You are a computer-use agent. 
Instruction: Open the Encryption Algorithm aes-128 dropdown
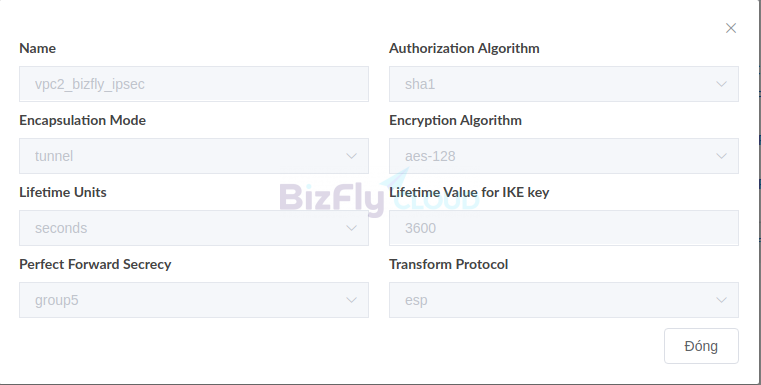point(564,156)
